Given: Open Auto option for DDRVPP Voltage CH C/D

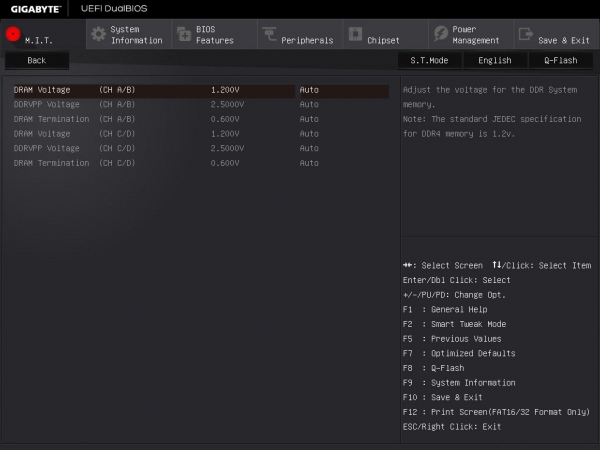Looking at the screenshot, I should [x=309, y=148].
